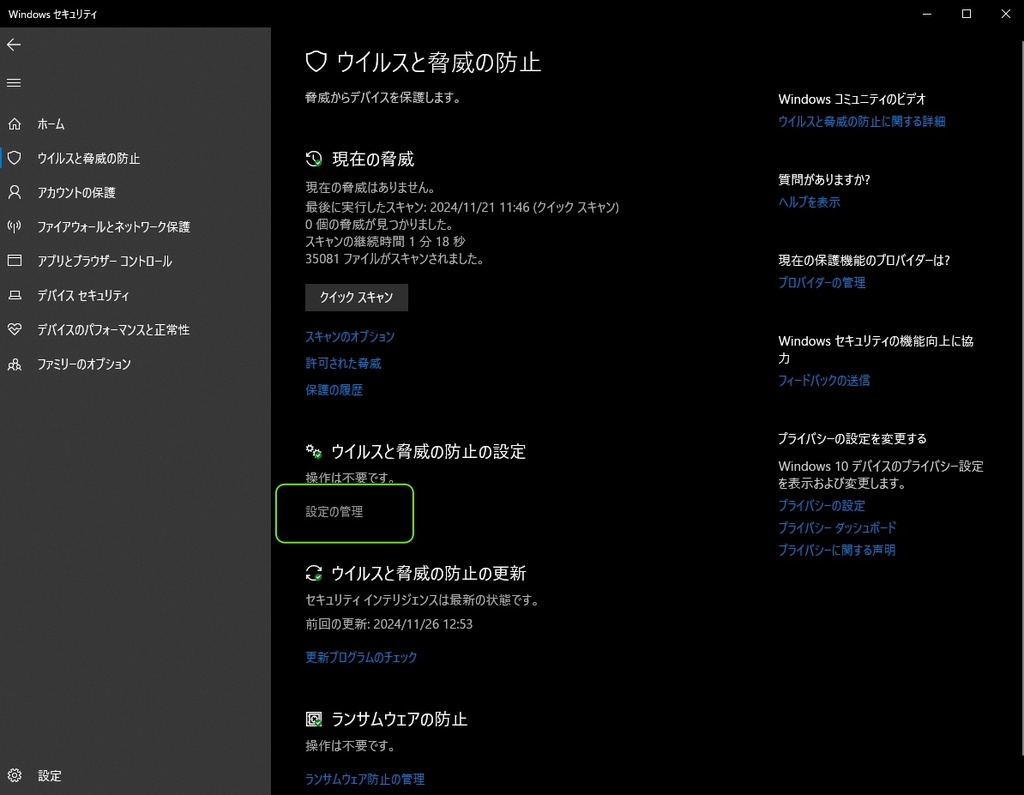Minimize the Windows セキュリティ window
Viewport: 1024px width, 795px height.
tap(927, 14)
